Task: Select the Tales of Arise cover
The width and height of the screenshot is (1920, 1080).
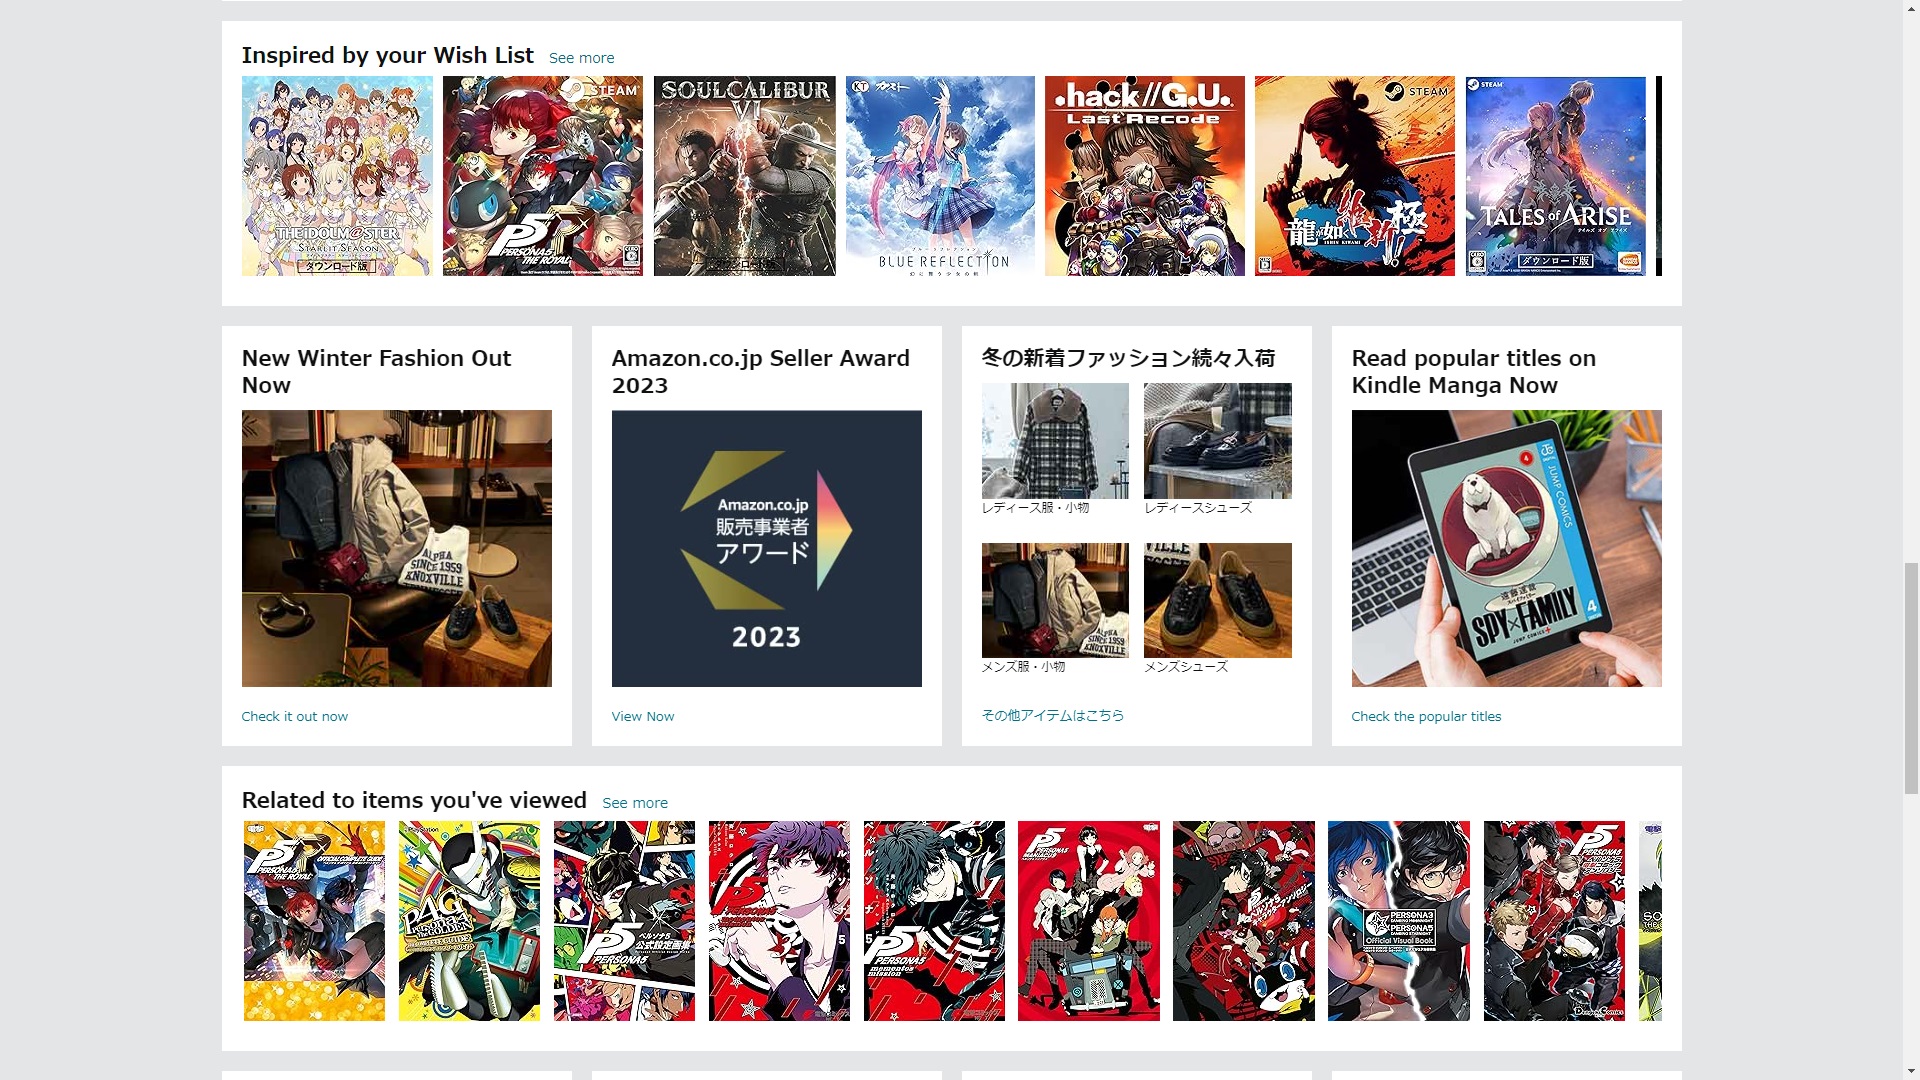Action: pos(1555,176)
